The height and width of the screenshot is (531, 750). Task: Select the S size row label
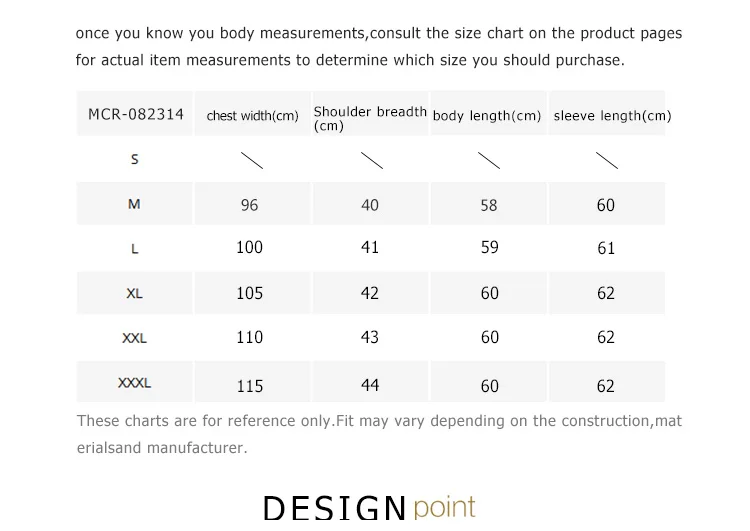pos(134,159)
